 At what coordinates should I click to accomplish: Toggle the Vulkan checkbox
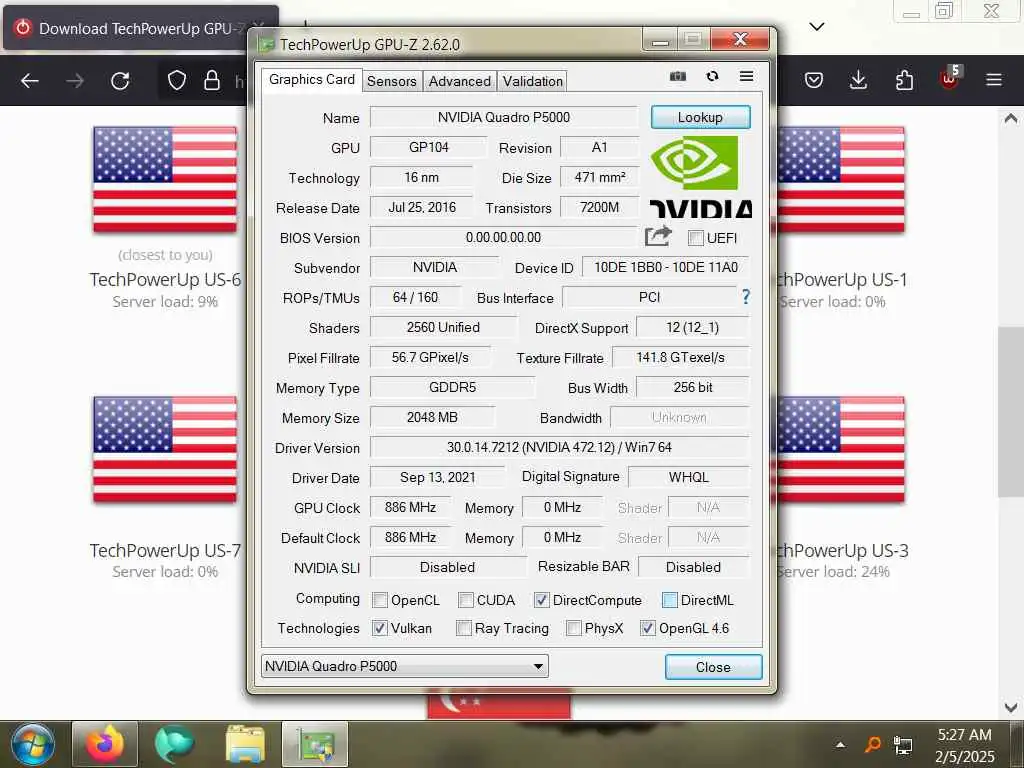click(x=379, y=628)
